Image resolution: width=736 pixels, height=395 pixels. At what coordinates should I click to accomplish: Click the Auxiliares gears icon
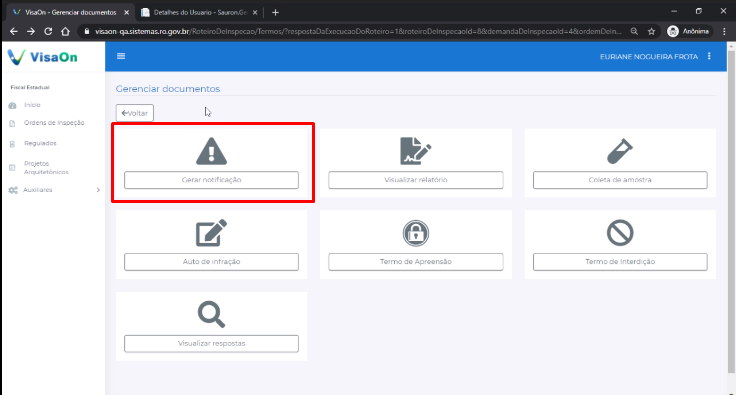point(13,190)
